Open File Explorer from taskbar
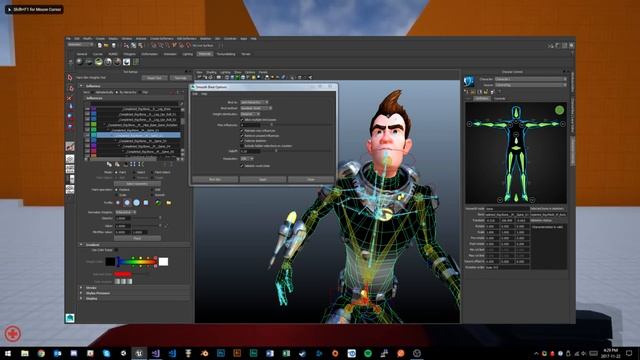Viewport: 640px width, 360px height. (x=24, y=353)
